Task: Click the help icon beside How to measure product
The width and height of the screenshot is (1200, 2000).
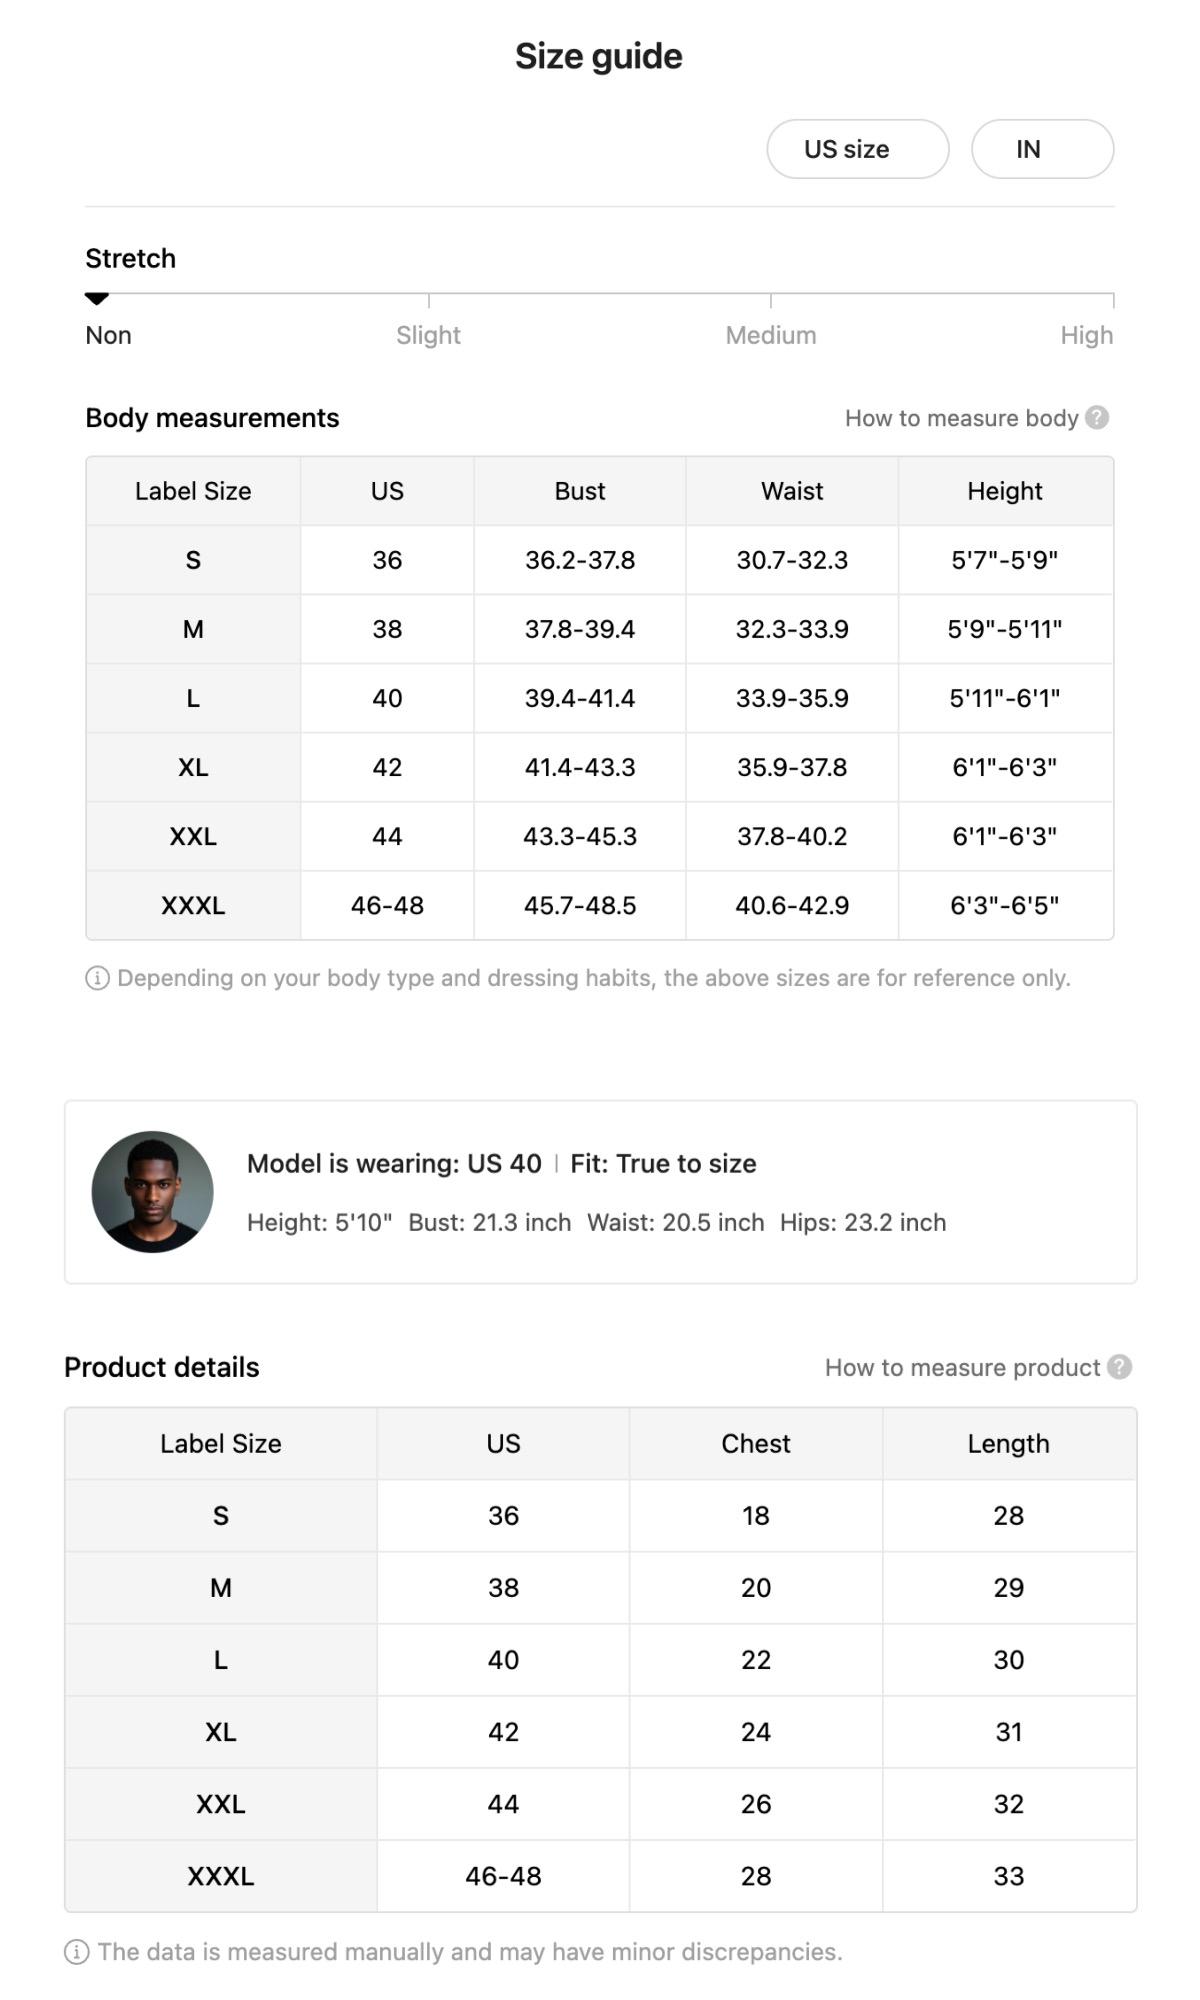Action: [1120, 1367]
